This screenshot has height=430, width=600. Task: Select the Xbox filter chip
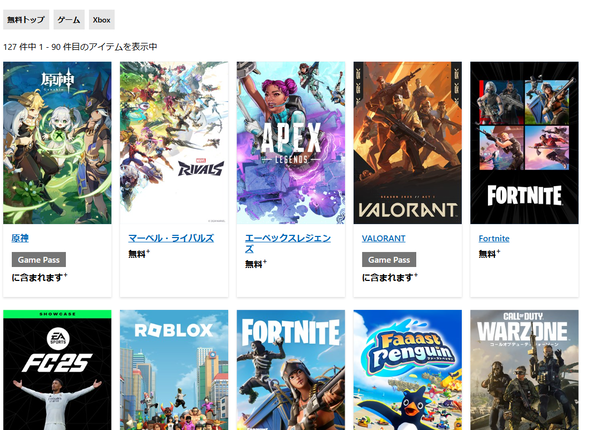pos(102,20)
